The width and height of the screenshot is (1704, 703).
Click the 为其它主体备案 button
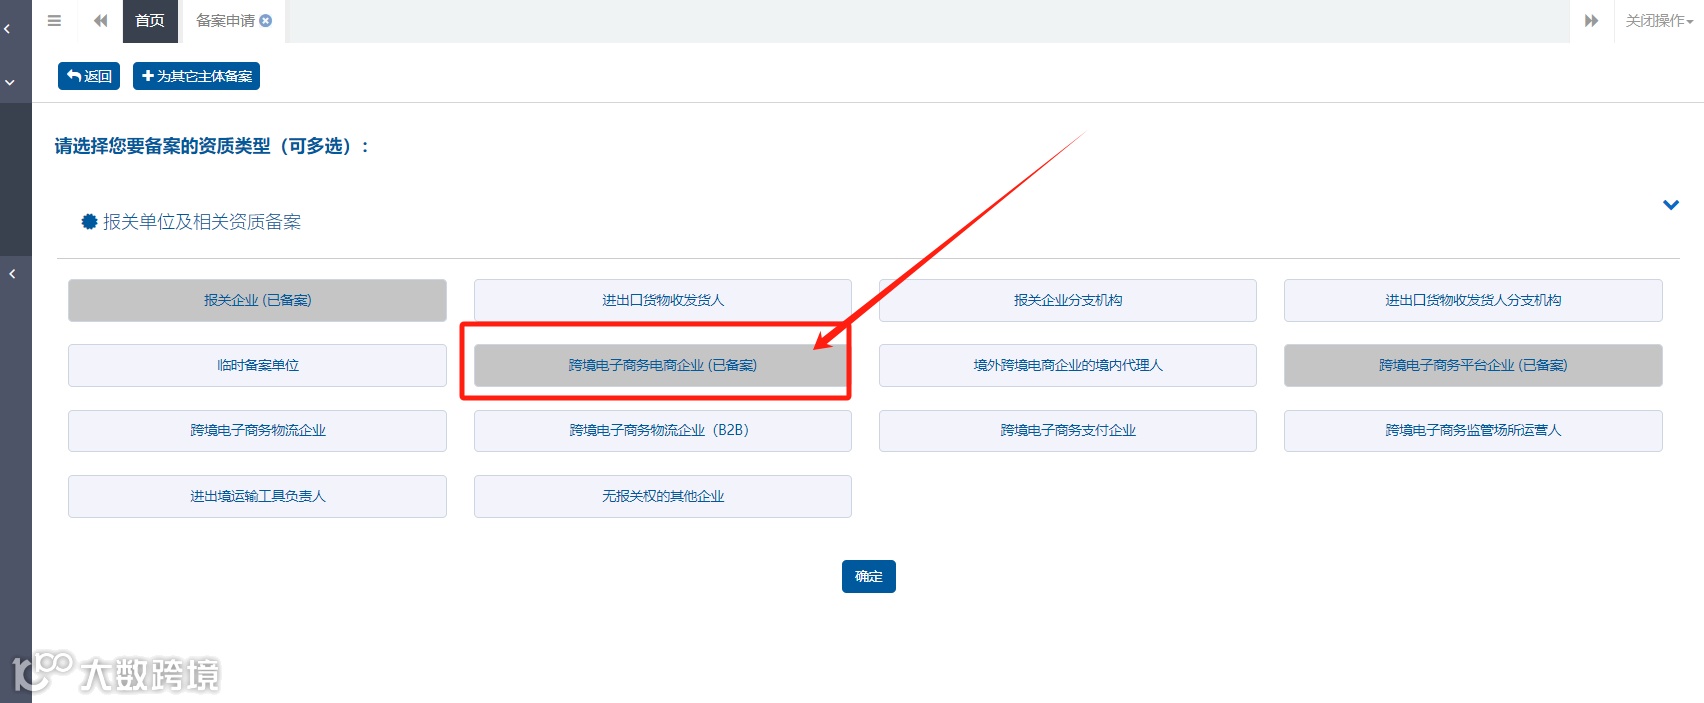(196, 76)
